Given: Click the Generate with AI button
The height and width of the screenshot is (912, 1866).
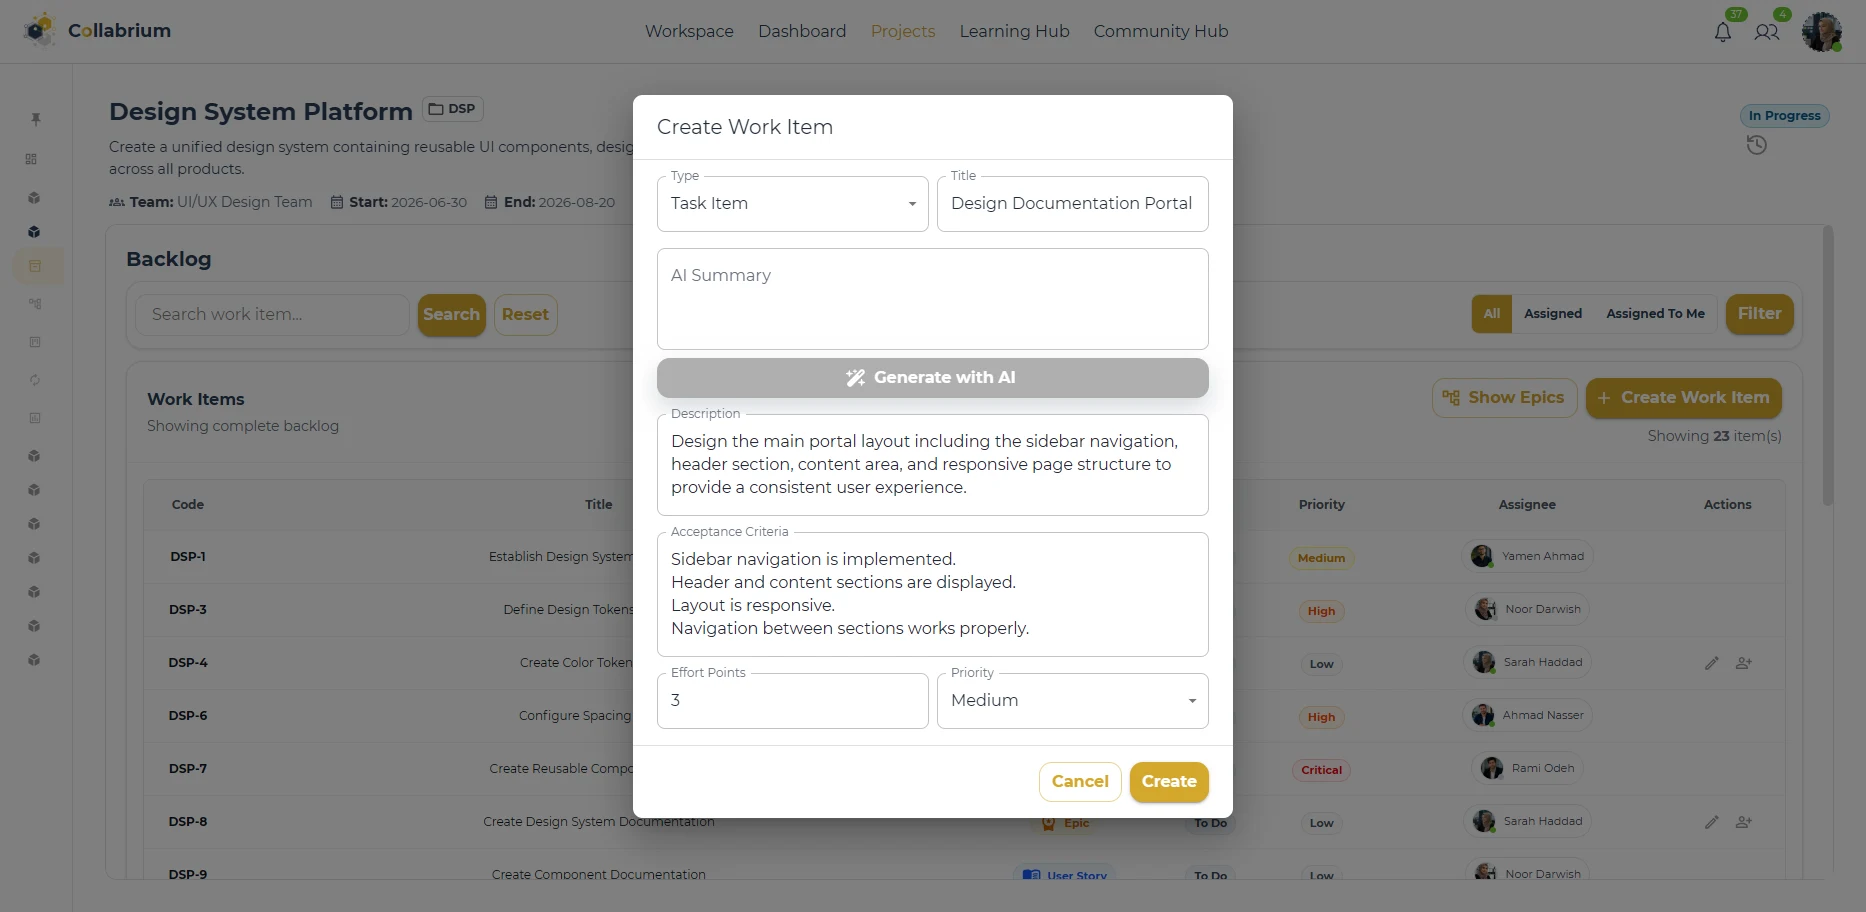Looking at the screenshot, I should tap(933, 378).
